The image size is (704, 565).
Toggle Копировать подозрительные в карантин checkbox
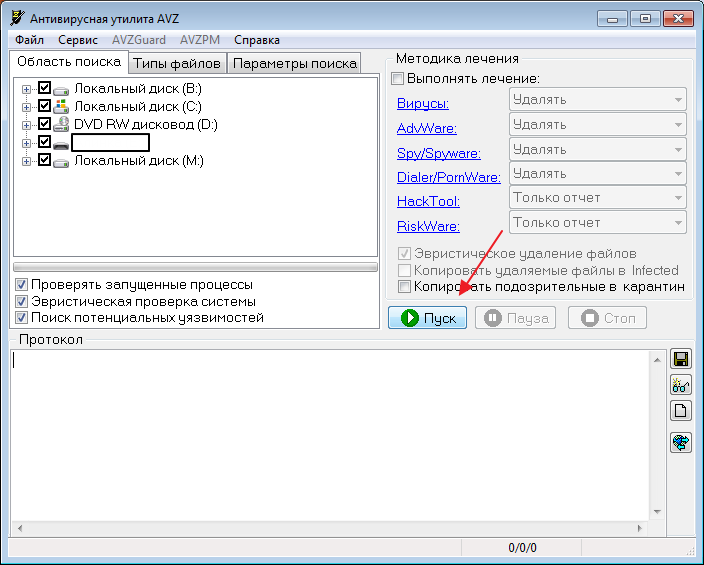405,287
